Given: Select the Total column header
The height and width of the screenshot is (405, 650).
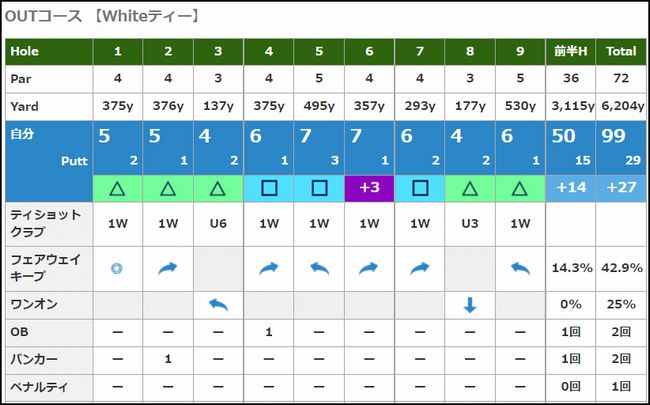Looking at the screenshot, I should (621, 50).
